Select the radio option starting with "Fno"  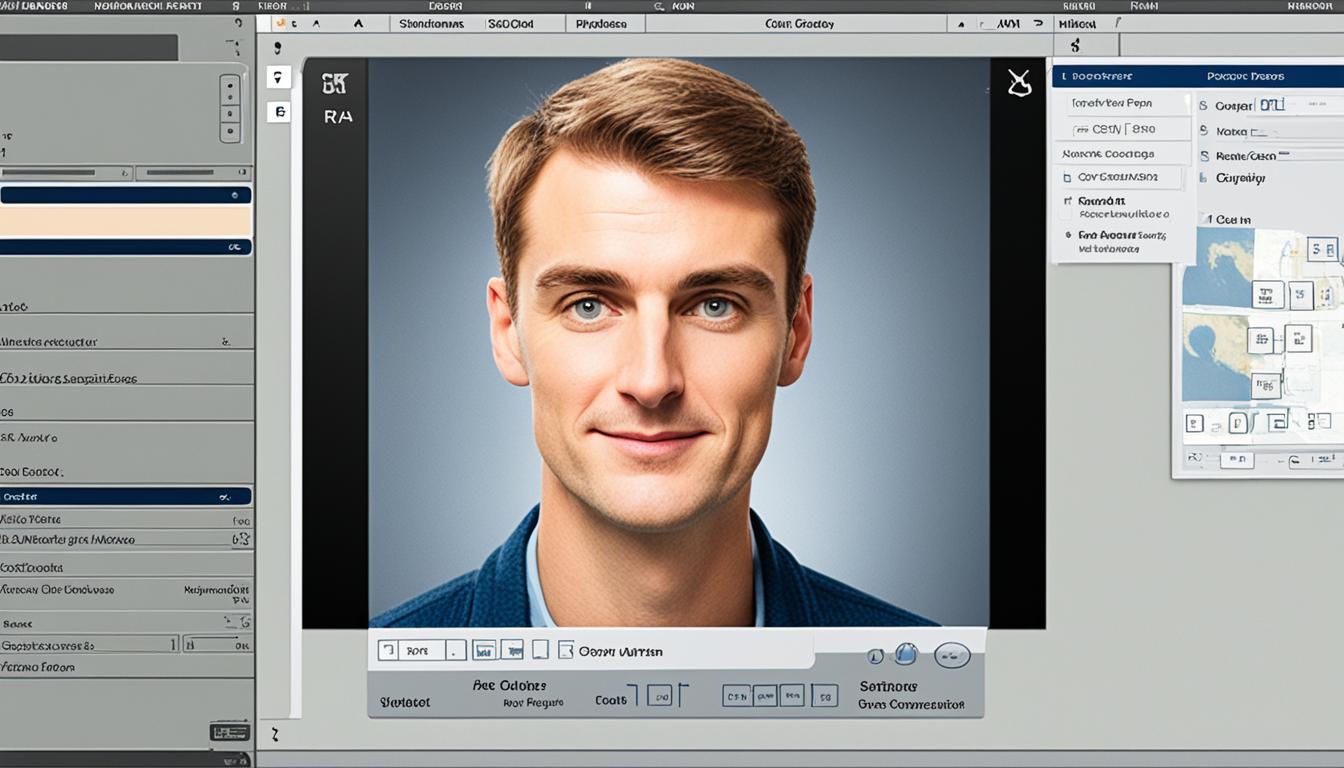(1066, 235)
